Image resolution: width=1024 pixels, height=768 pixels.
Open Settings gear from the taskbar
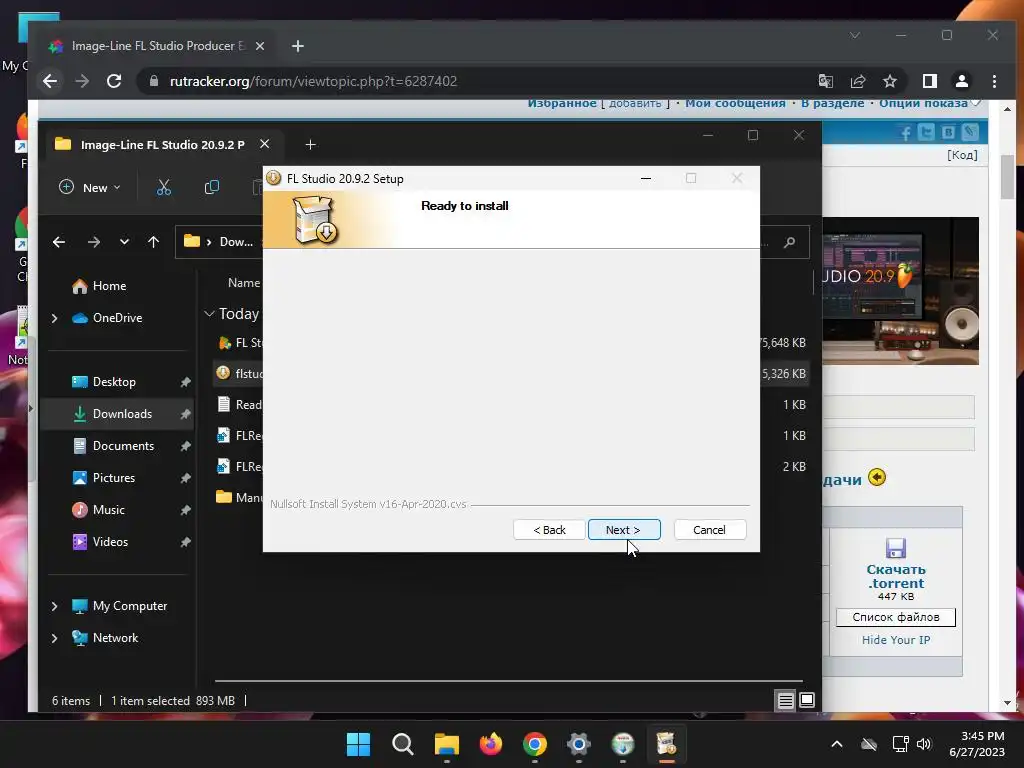(x=579, y=744)
